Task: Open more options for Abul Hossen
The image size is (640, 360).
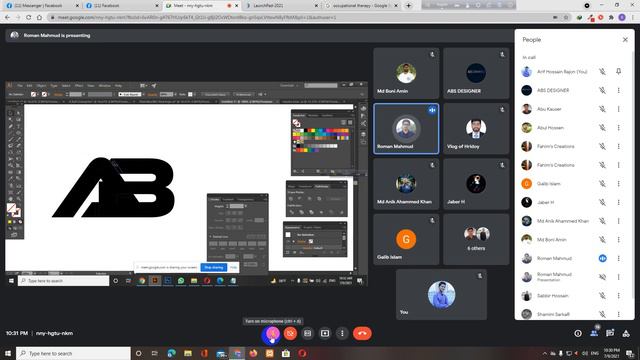Action: pos(619,128)
